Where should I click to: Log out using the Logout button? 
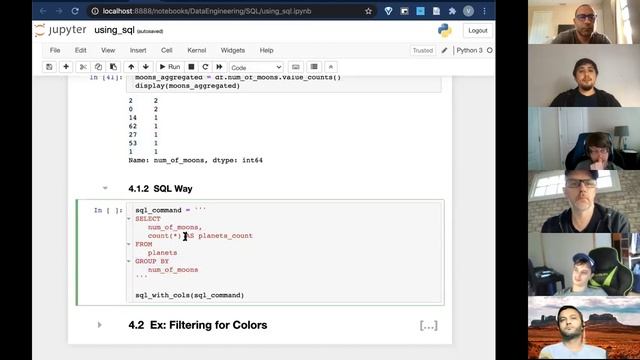coord(478,31)
